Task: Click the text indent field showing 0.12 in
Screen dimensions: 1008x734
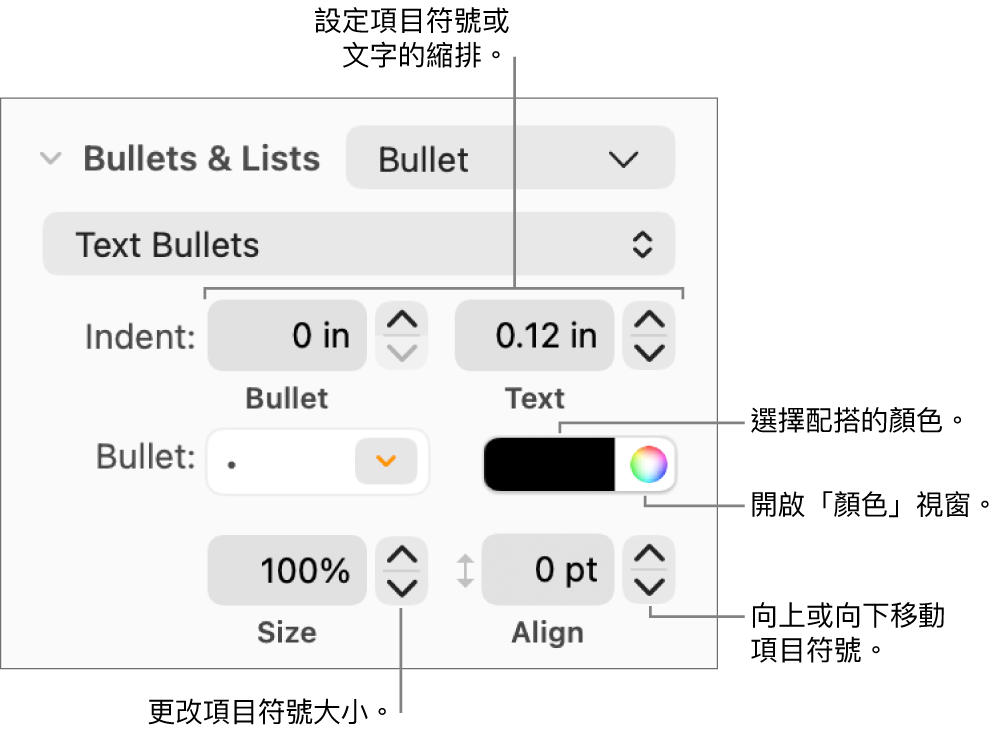Action: click(x=534, y=336)
